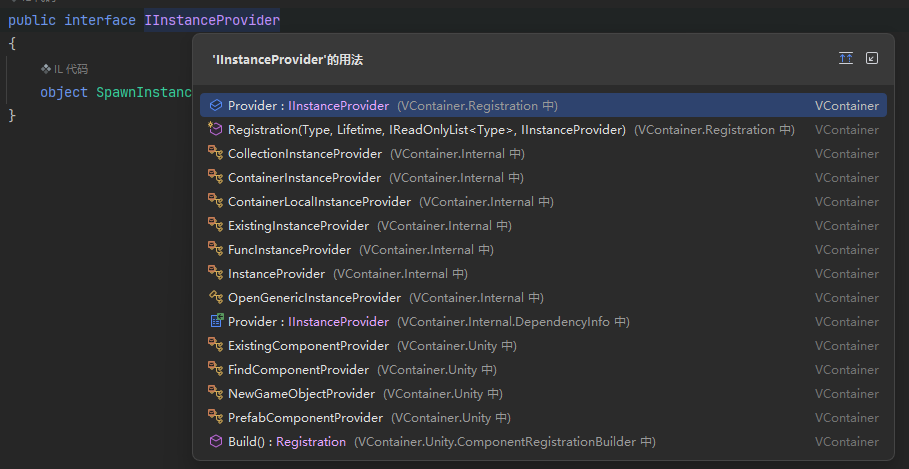Select ContainerInstanceProvider usage entry

click(304, 177)
